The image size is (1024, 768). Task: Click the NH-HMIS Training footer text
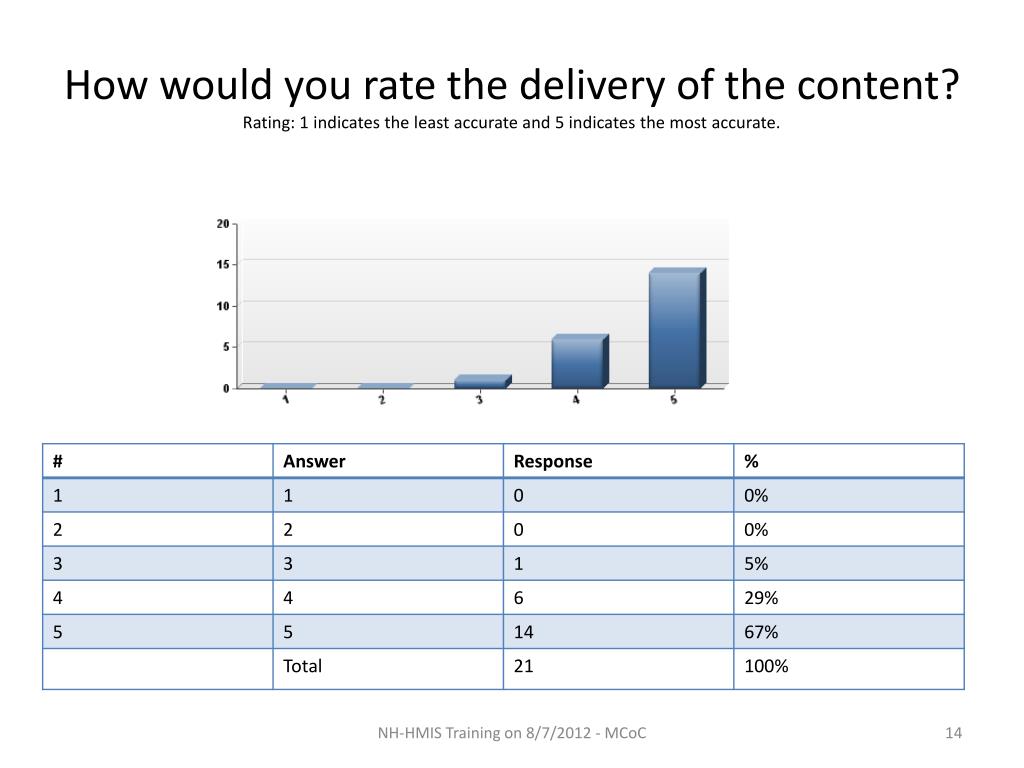[512, 733]
